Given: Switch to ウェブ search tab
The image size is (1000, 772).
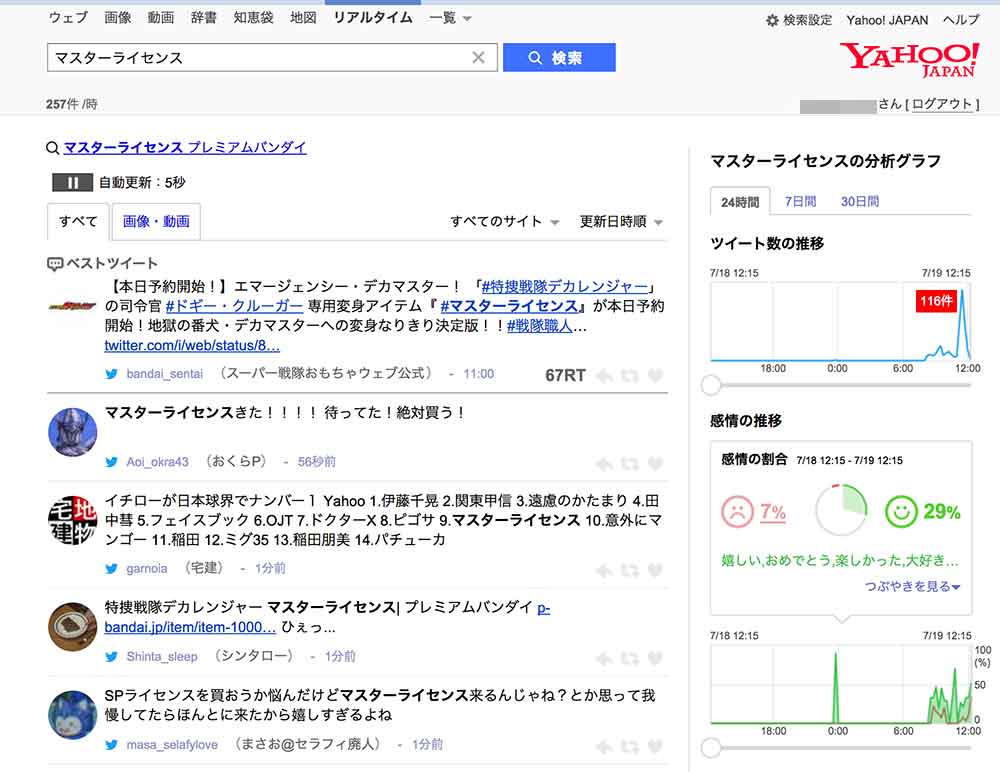Looking at the screenshot, I should pos(68,18).
